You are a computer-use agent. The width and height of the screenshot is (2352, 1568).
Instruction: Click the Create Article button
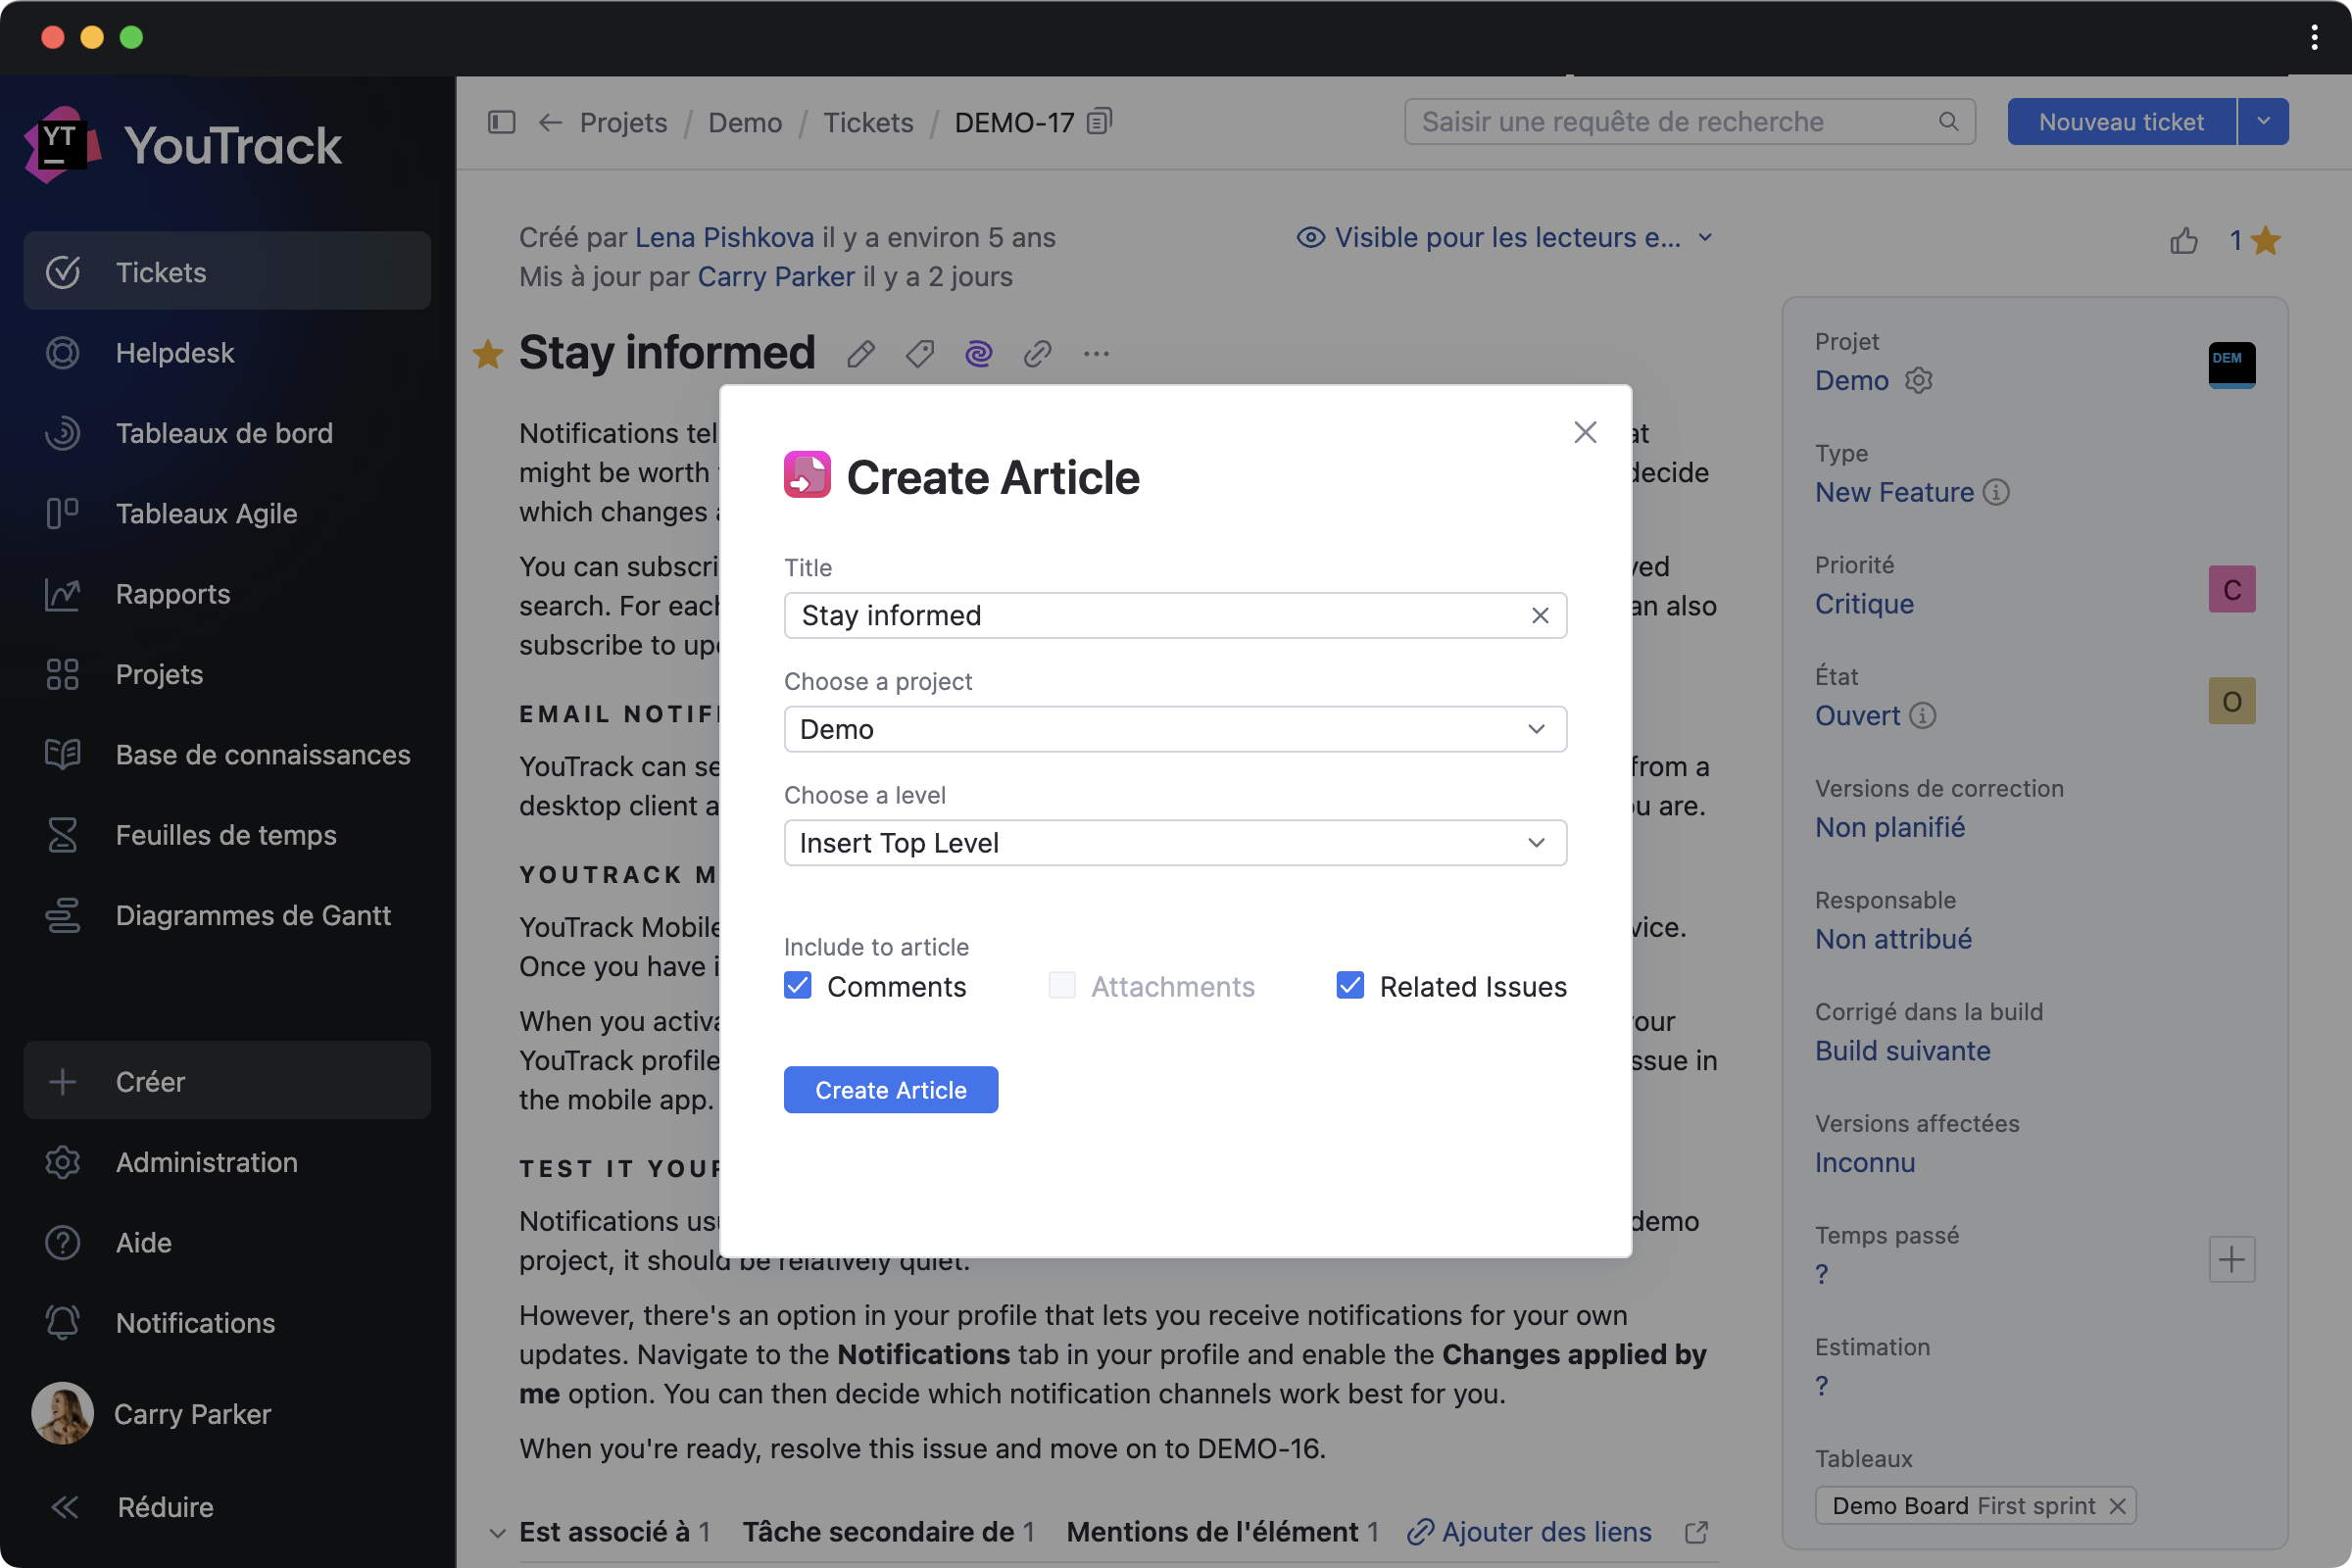890,1090
